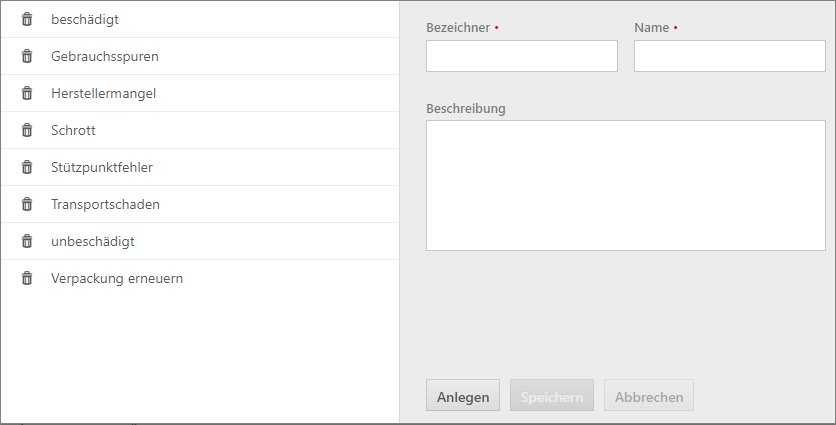This screenshot has height=425, width=836.
Task: Pick Transportschaden in the list
Action: pyautogui.click(x=200, y=204)
